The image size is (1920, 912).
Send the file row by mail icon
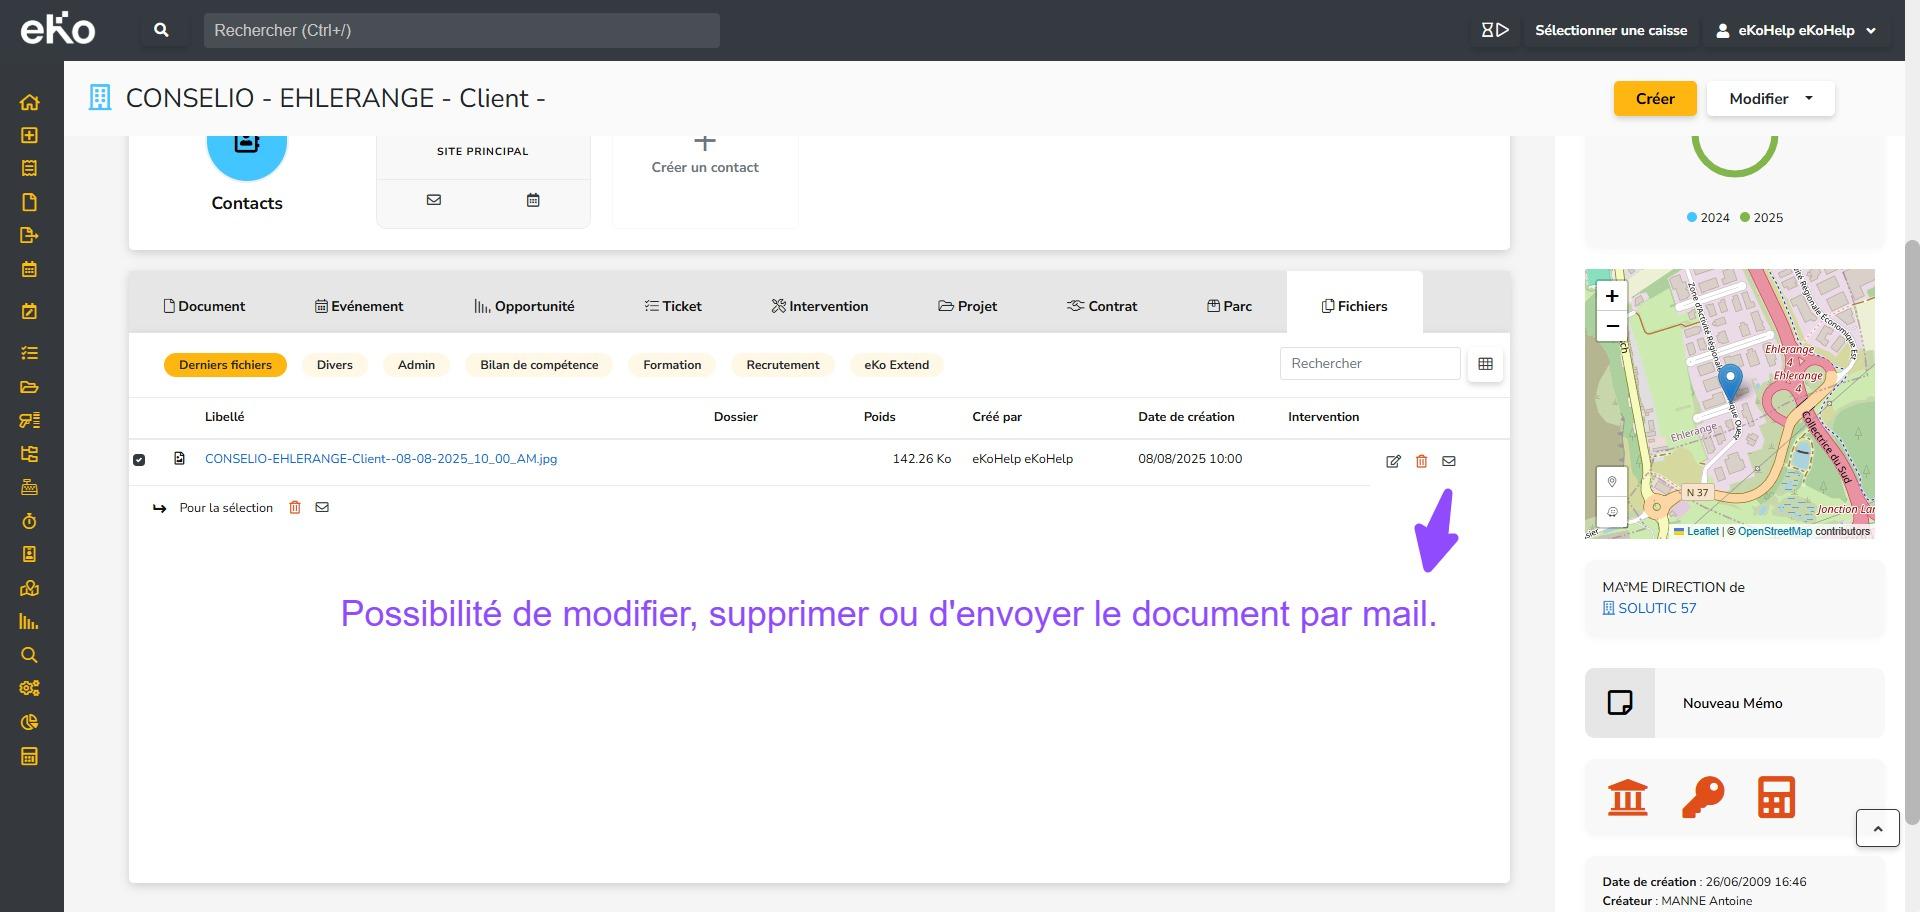coord(1449,461)
